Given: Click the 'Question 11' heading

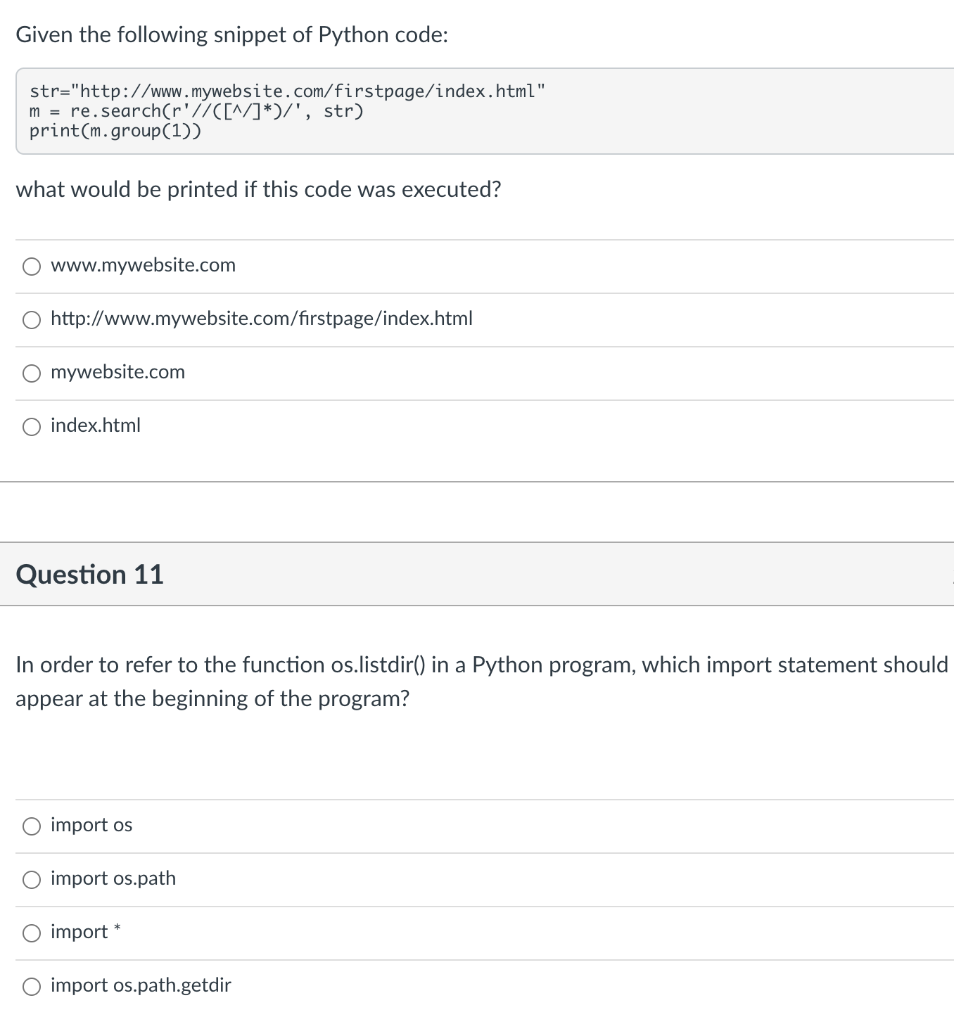Looking at the screenshot, I should click(90, 575).
